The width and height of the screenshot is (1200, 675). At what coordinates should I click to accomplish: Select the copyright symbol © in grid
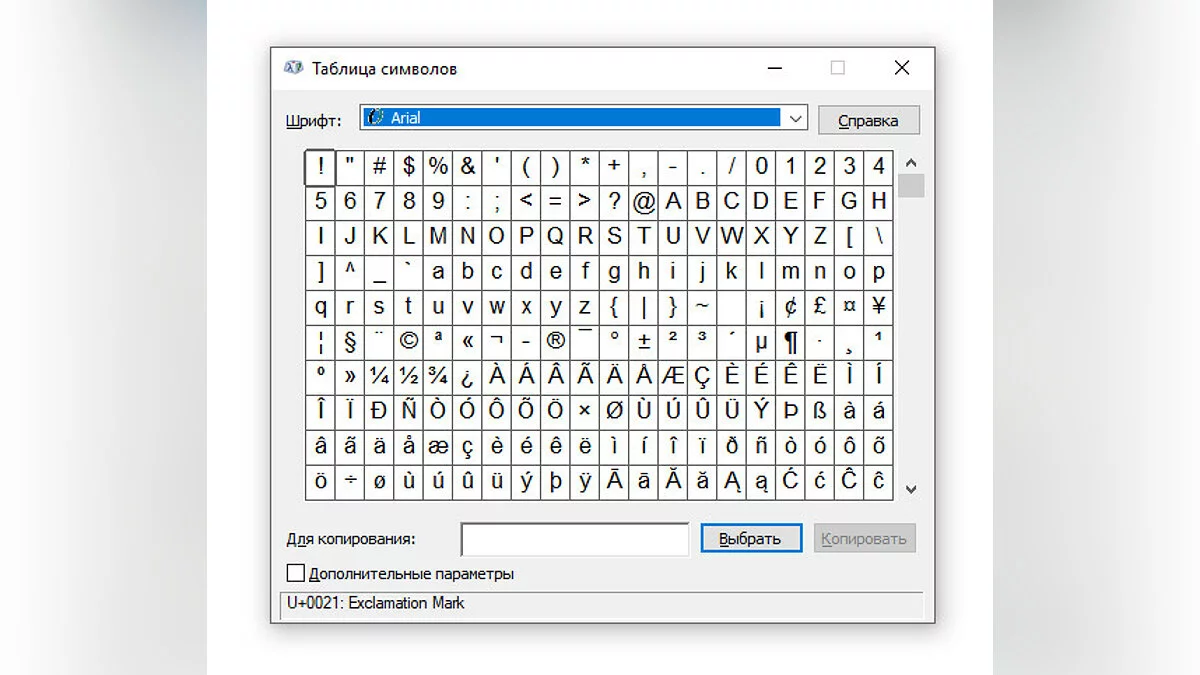click(x=408, y=341)
